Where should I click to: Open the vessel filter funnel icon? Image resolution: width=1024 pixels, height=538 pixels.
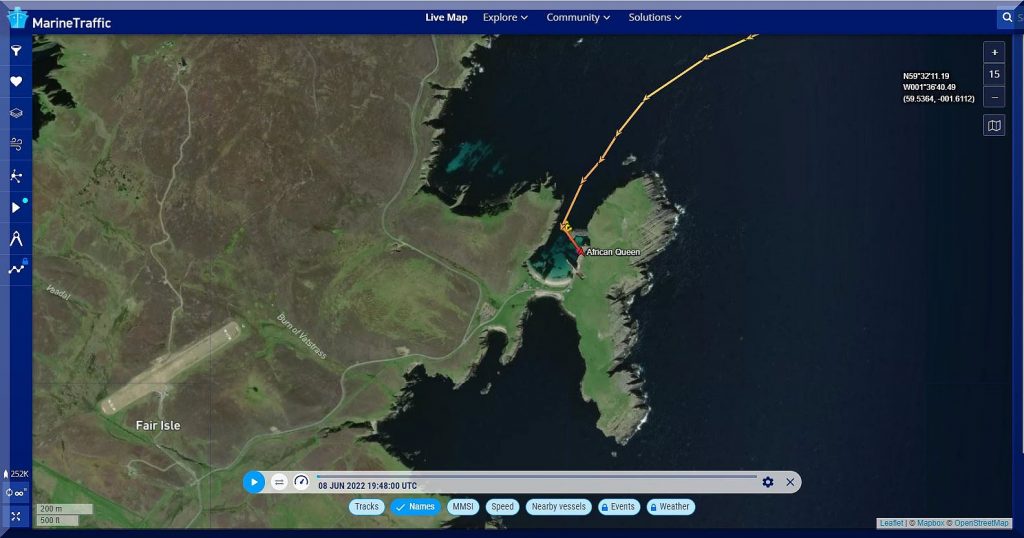point(16,50)
